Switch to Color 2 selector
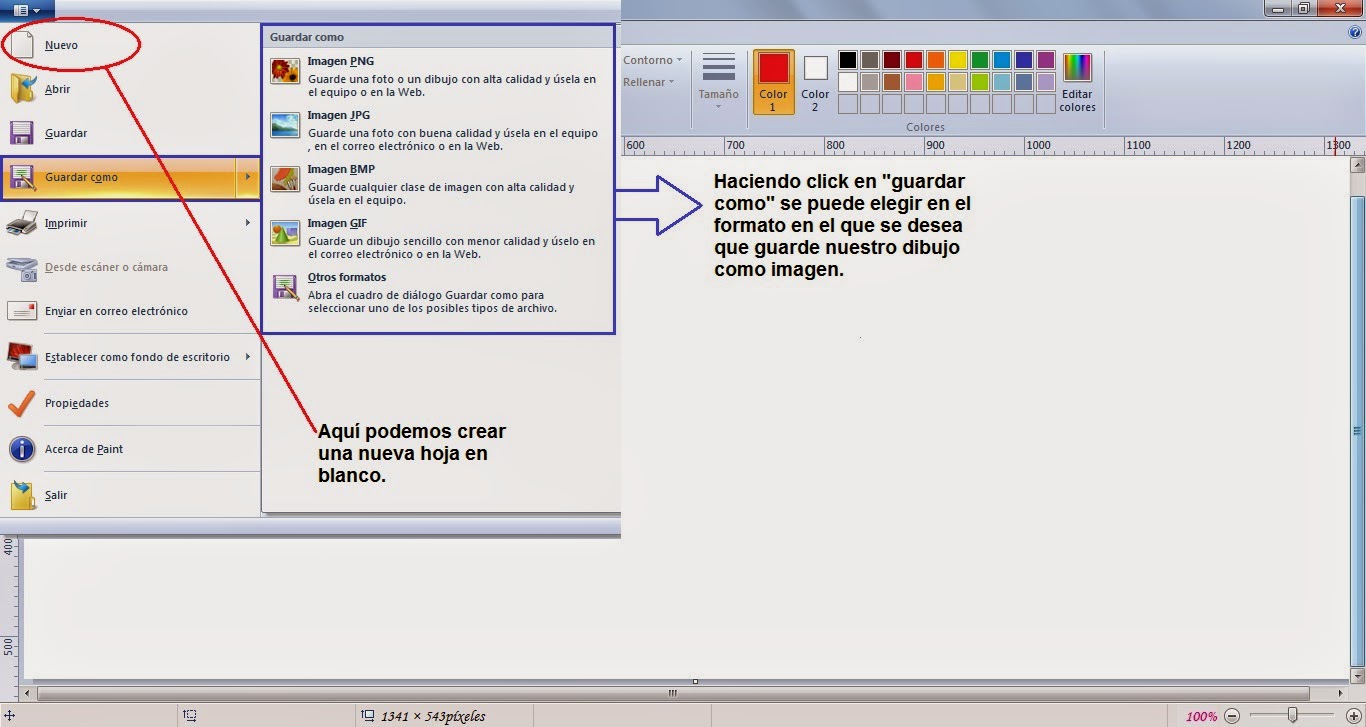Image resolution: width=1366 pixels, height=727 pixels. coord(815,82)
